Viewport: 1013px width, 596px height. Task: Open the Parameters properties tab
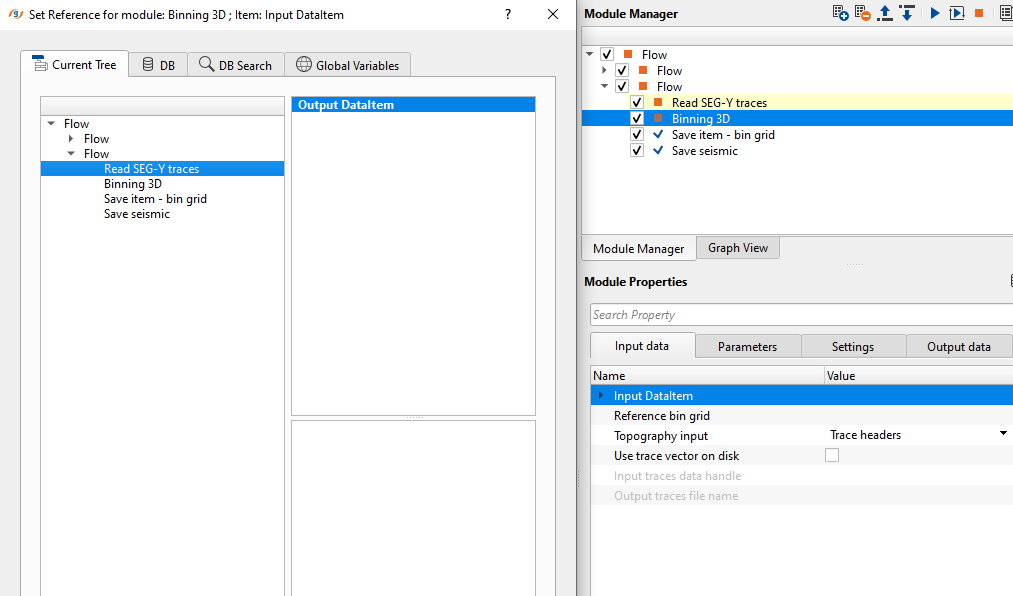[x=747, y=346]
